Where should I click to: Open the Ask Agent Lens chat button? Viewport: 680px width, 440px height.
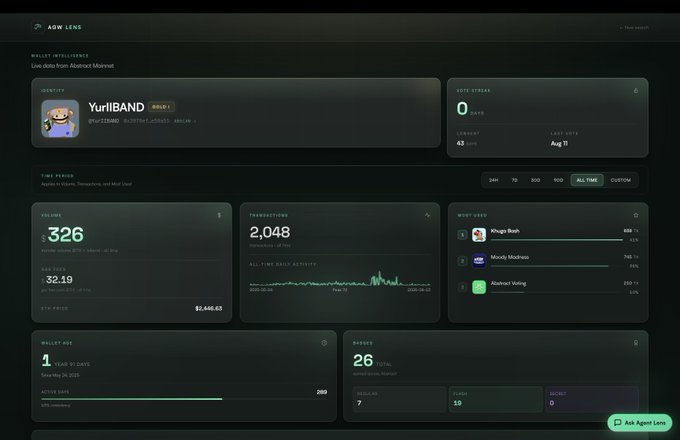pos(640,423)
